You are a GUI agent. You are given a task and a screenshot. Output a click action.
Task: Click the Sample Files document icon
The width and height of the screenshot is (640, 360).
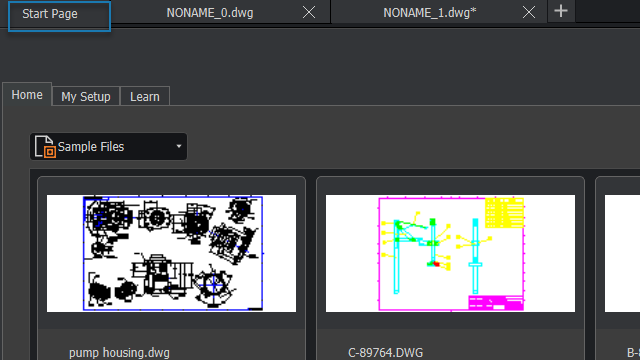click(x=45, y=147)
